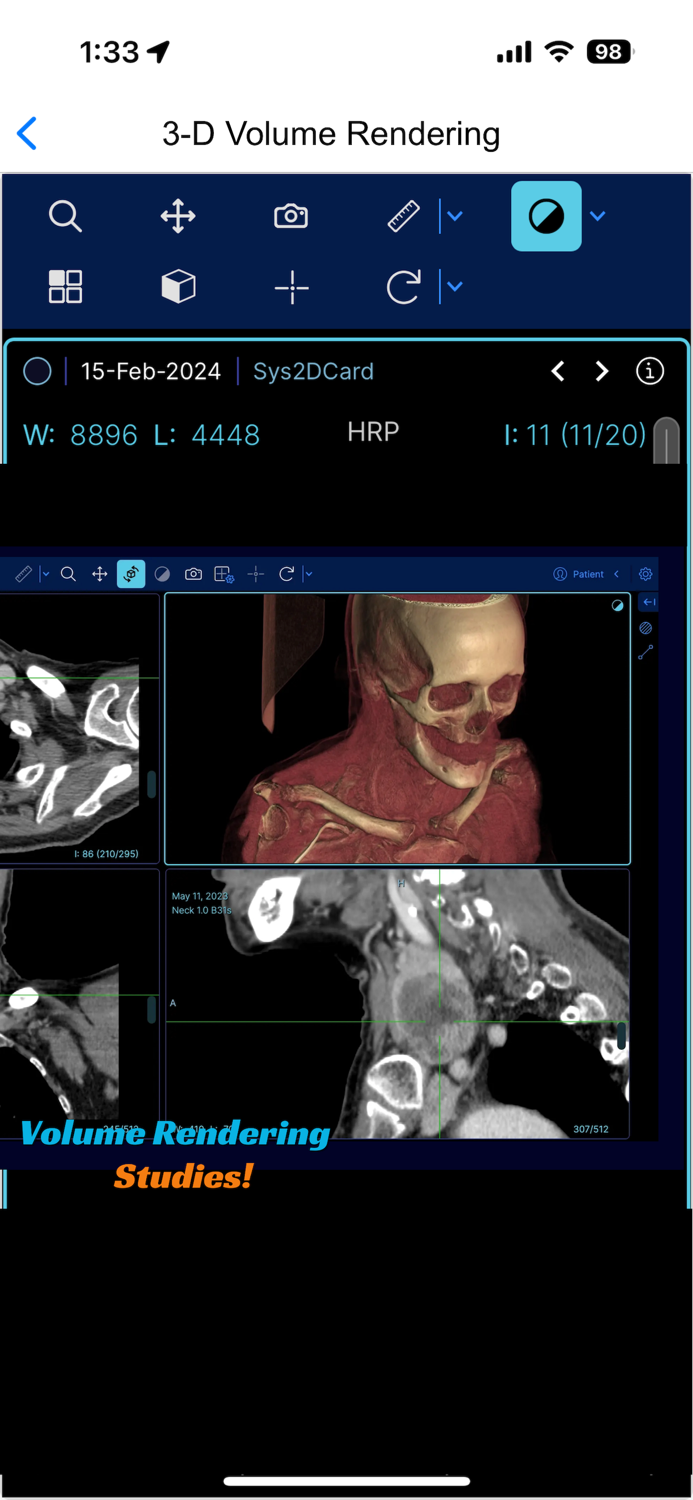This screenshot has height=1500, width=693.
Task: Tap the level value 4448
Action: (x=225, y=435)
